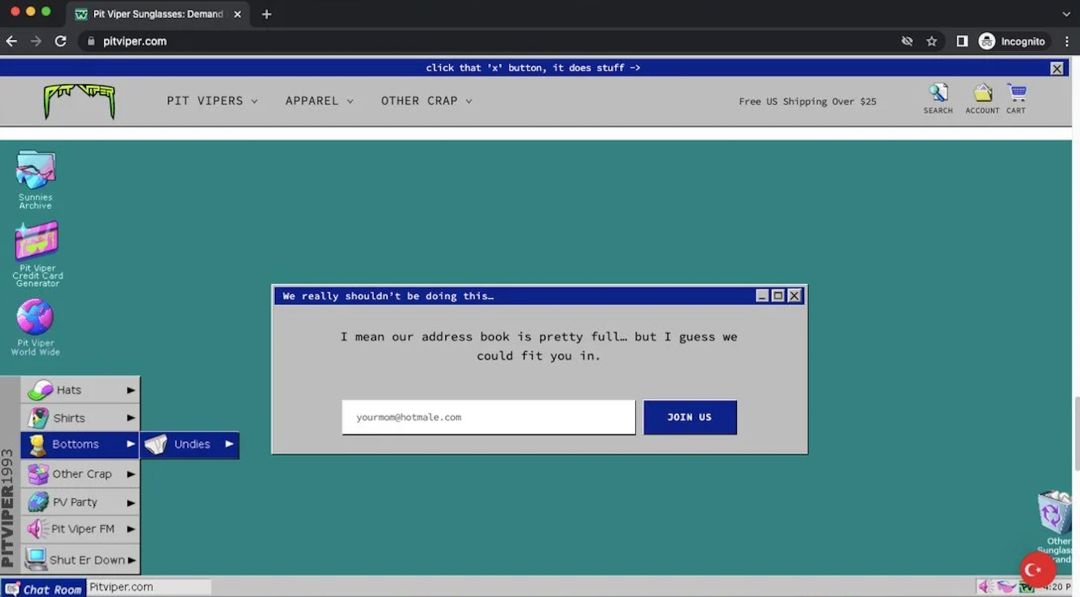
Task: Expand the Apparel navigation dropdown
Action: coord(319,101)
